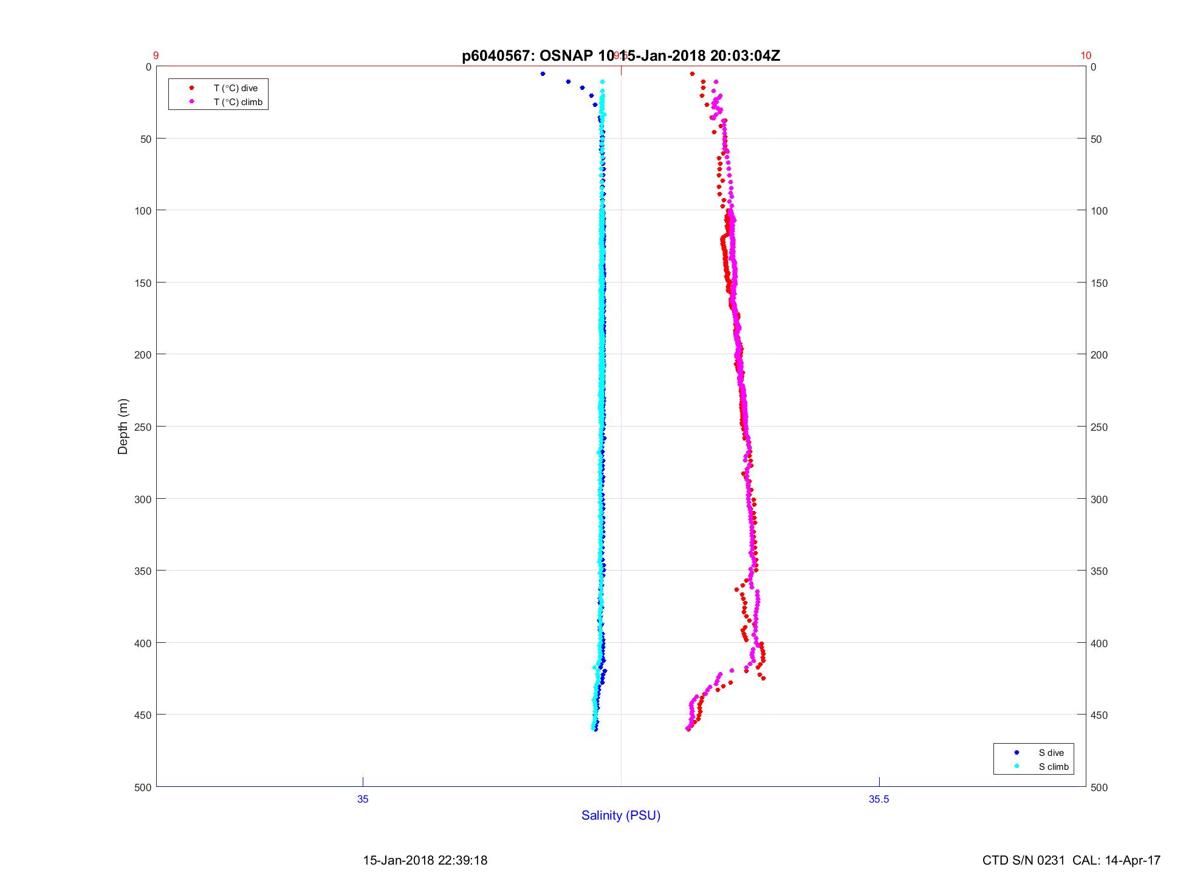Screen dimensions: 1200x885
Task: Click the plot title 'p6040567: OSNAP'
Action: (527, 56)
